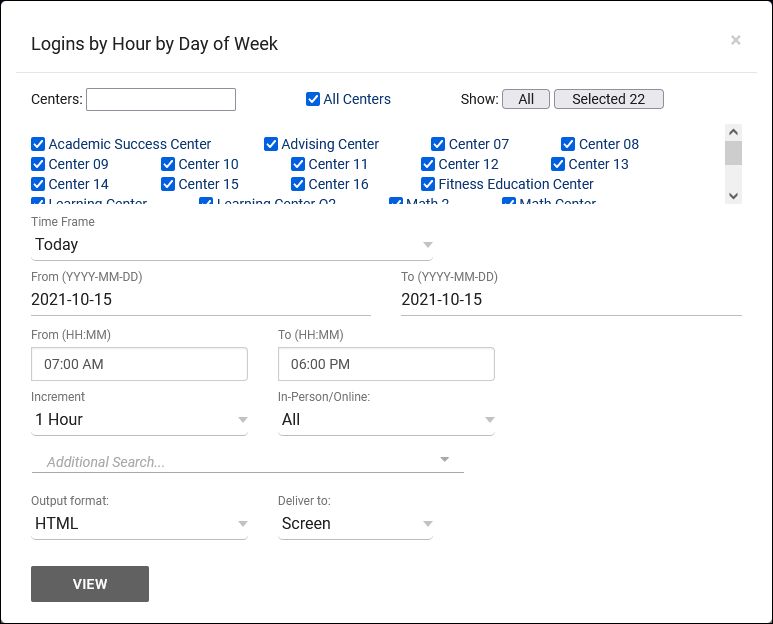The width and height of the screenshot is (773, 624).
Task: Expand the Deliver to dropdown
Action: (x=355, y=524)
